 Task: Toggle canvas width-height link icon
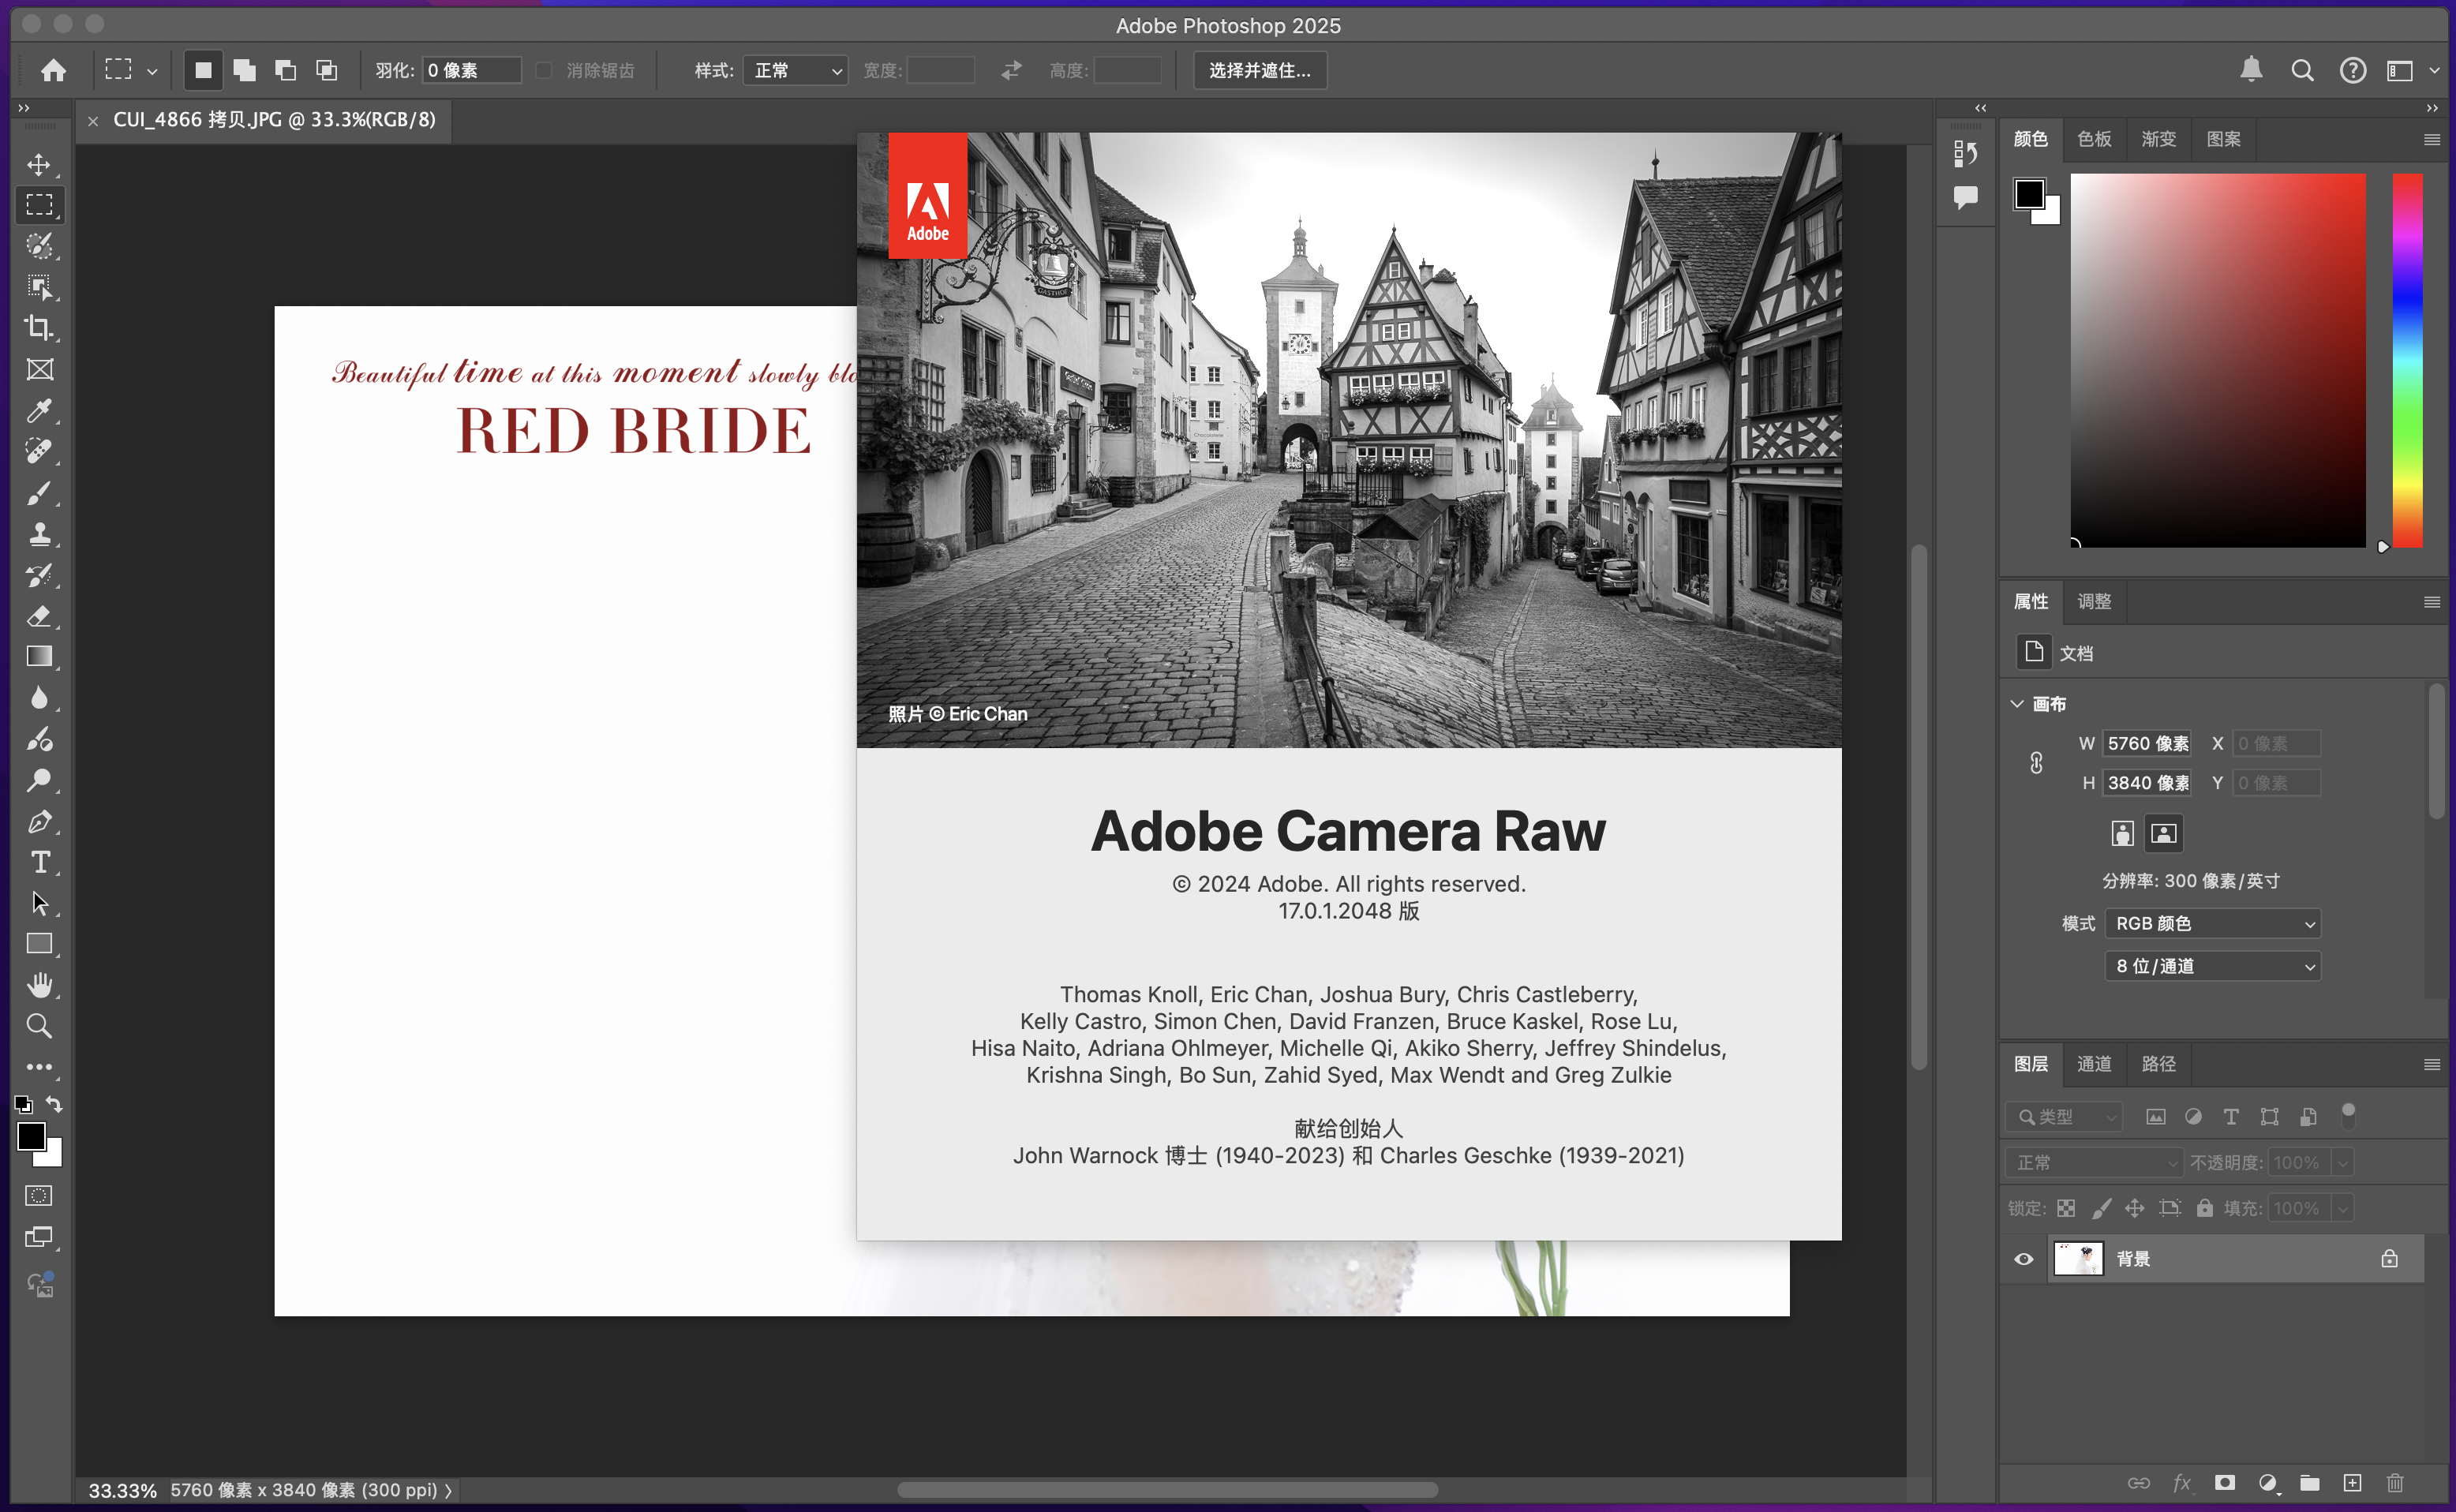(2036, 763)
